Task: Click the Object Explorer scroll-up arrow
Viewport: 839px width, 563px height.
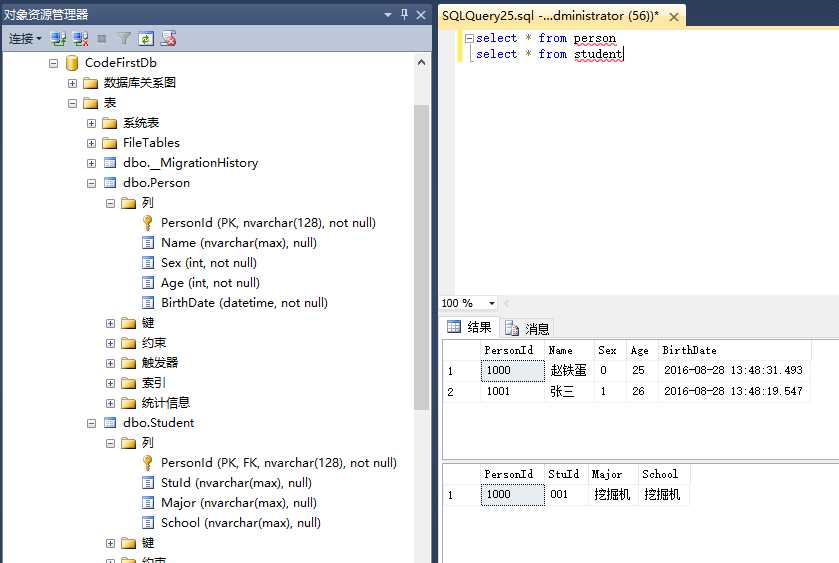Action: tap(422, 63)
